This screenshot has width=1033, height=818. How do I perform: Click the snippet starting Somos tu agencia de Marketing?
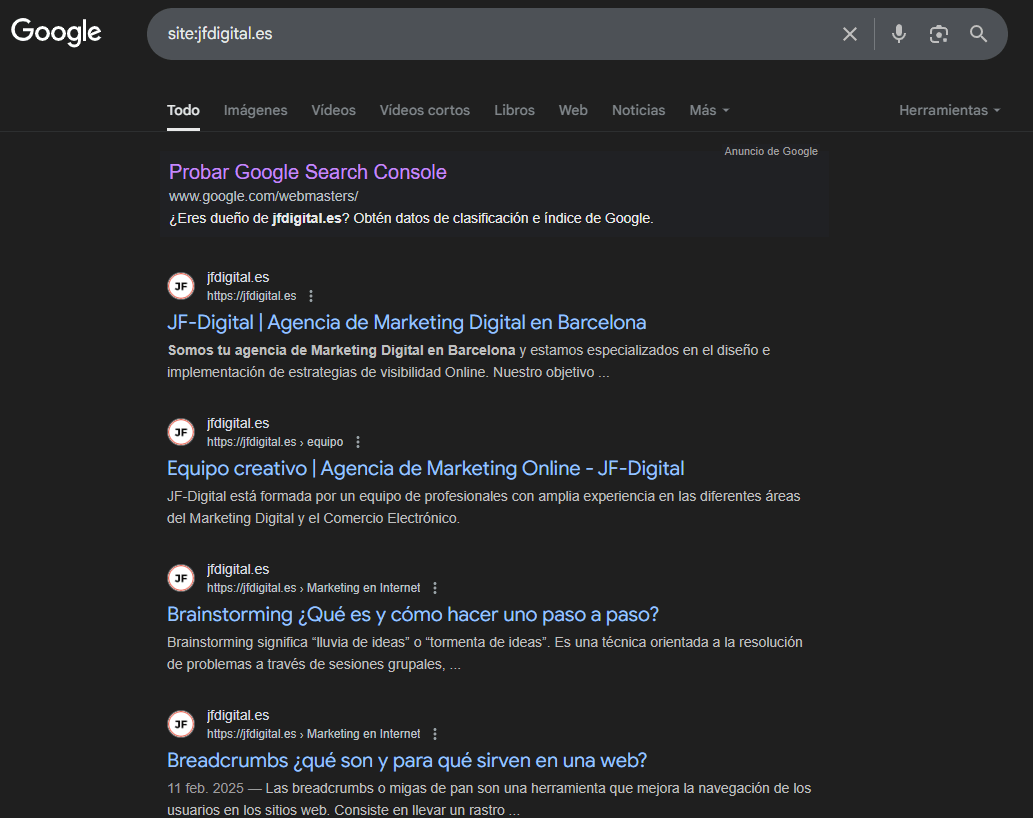[x=468, y=361]
